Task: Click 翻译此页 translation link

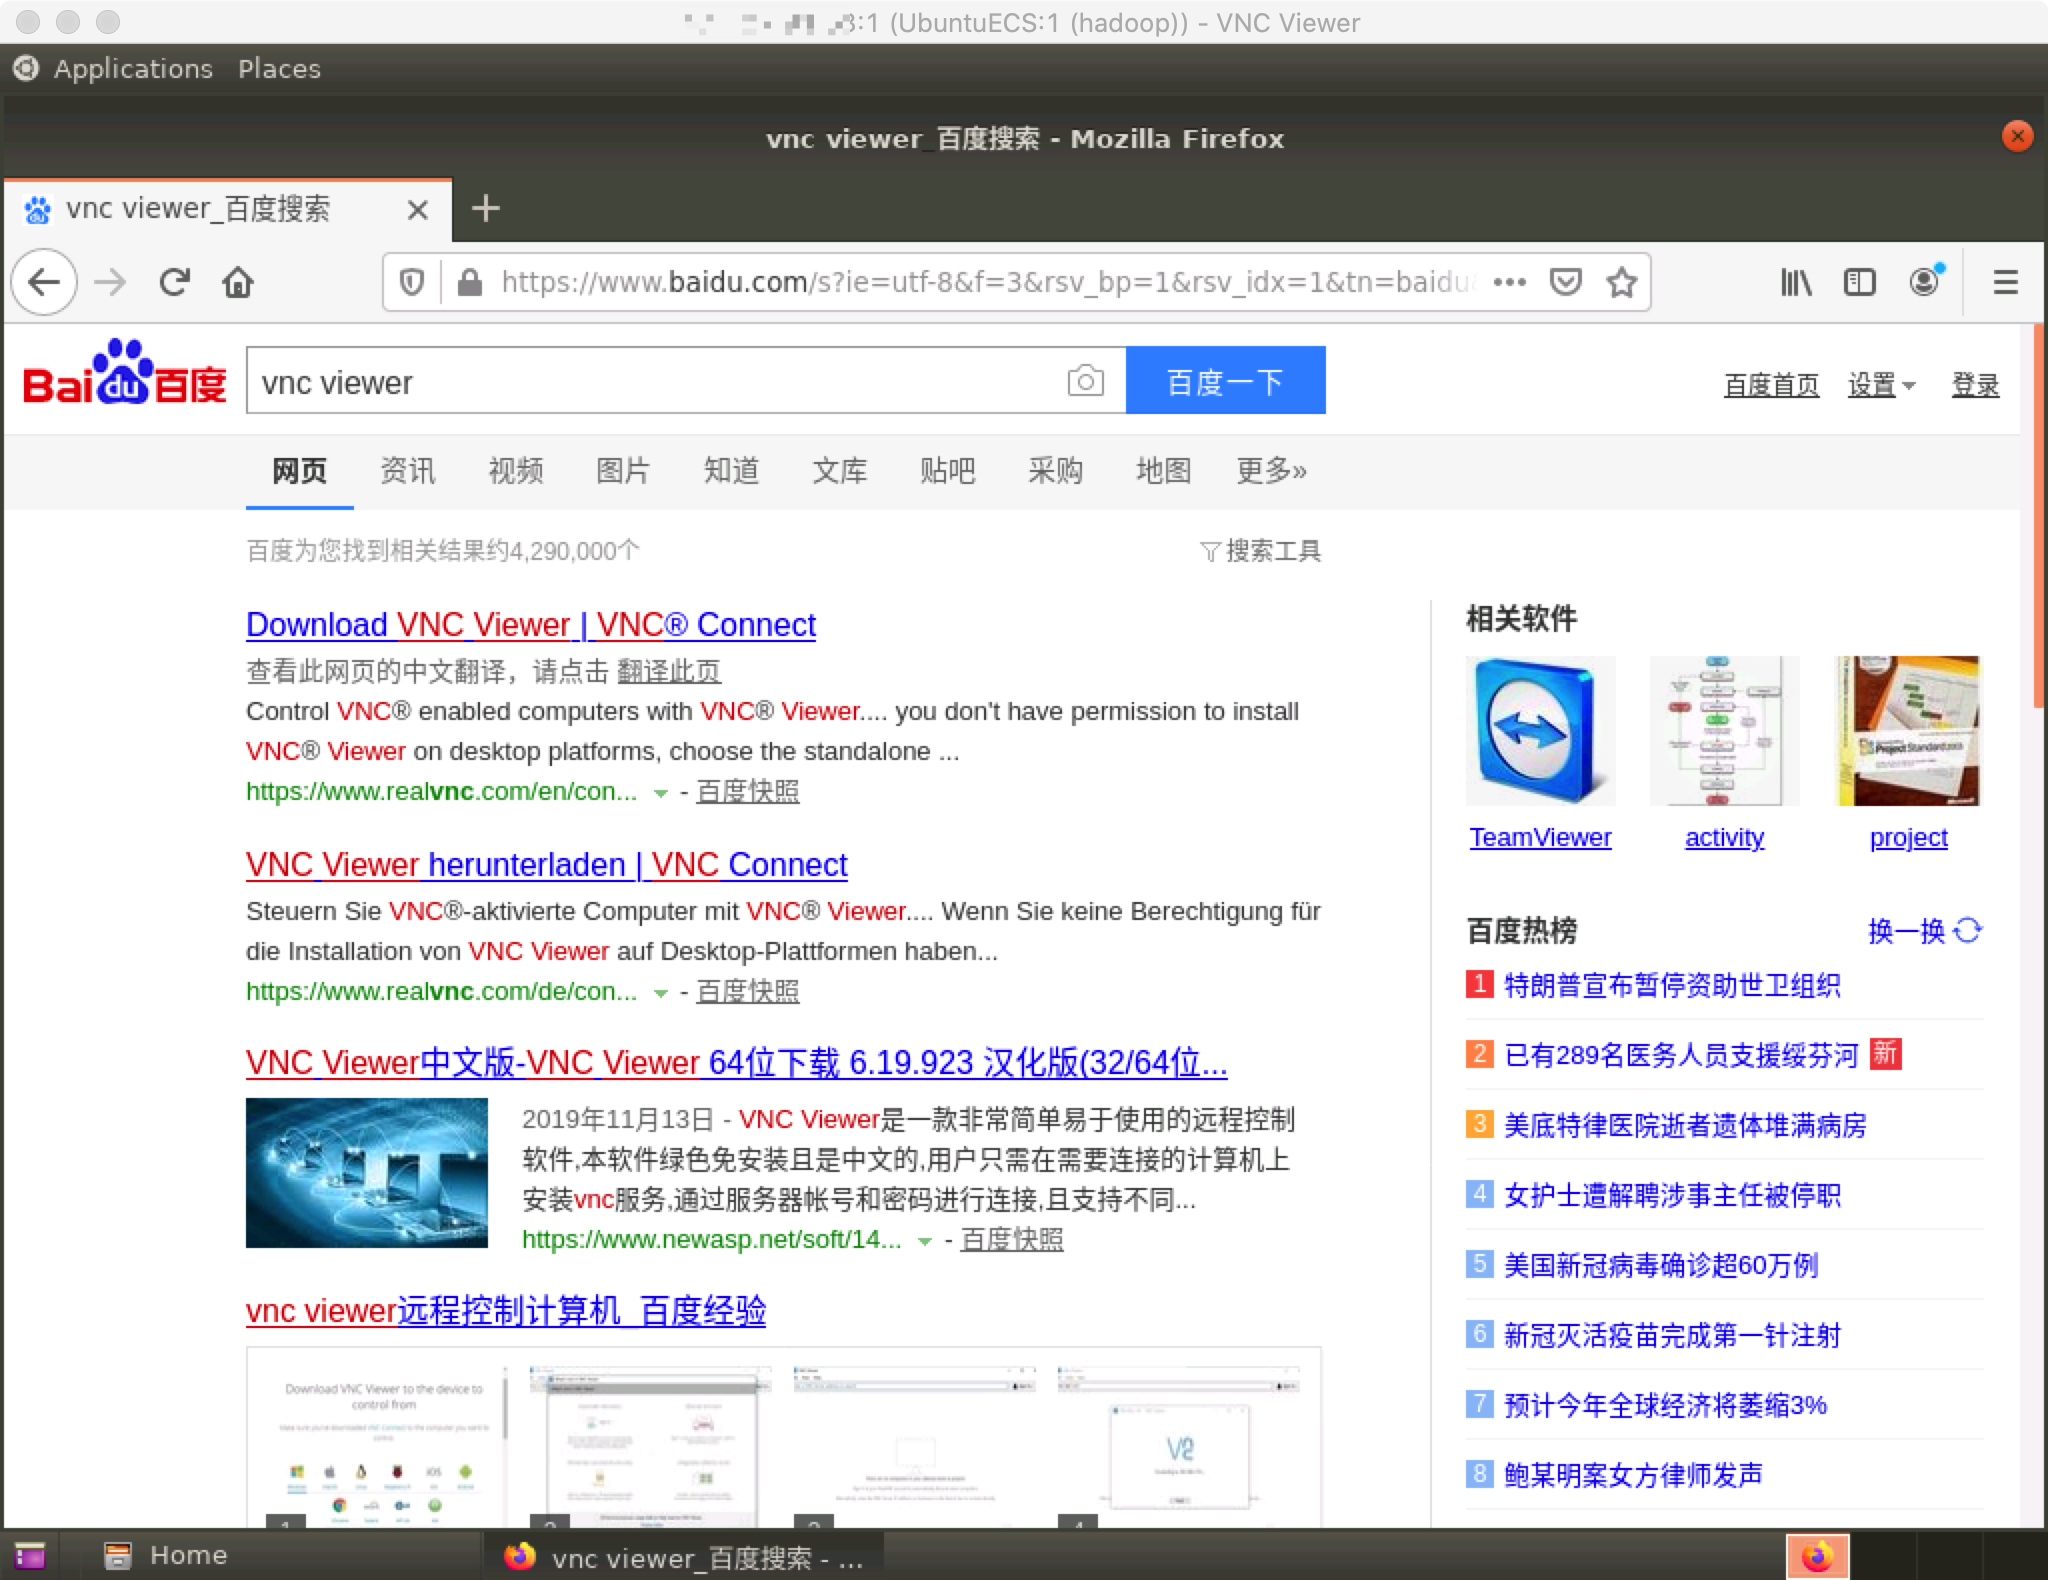Action: (x=669, y=671)
